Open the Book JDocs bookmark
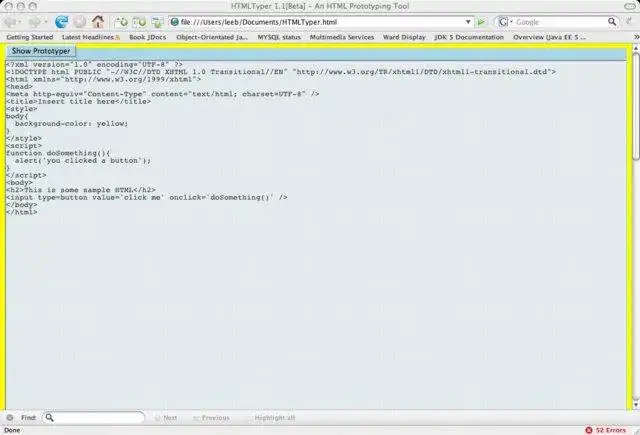Image resolution: width=640 pixels, height=435 pixels. [148, 37]
